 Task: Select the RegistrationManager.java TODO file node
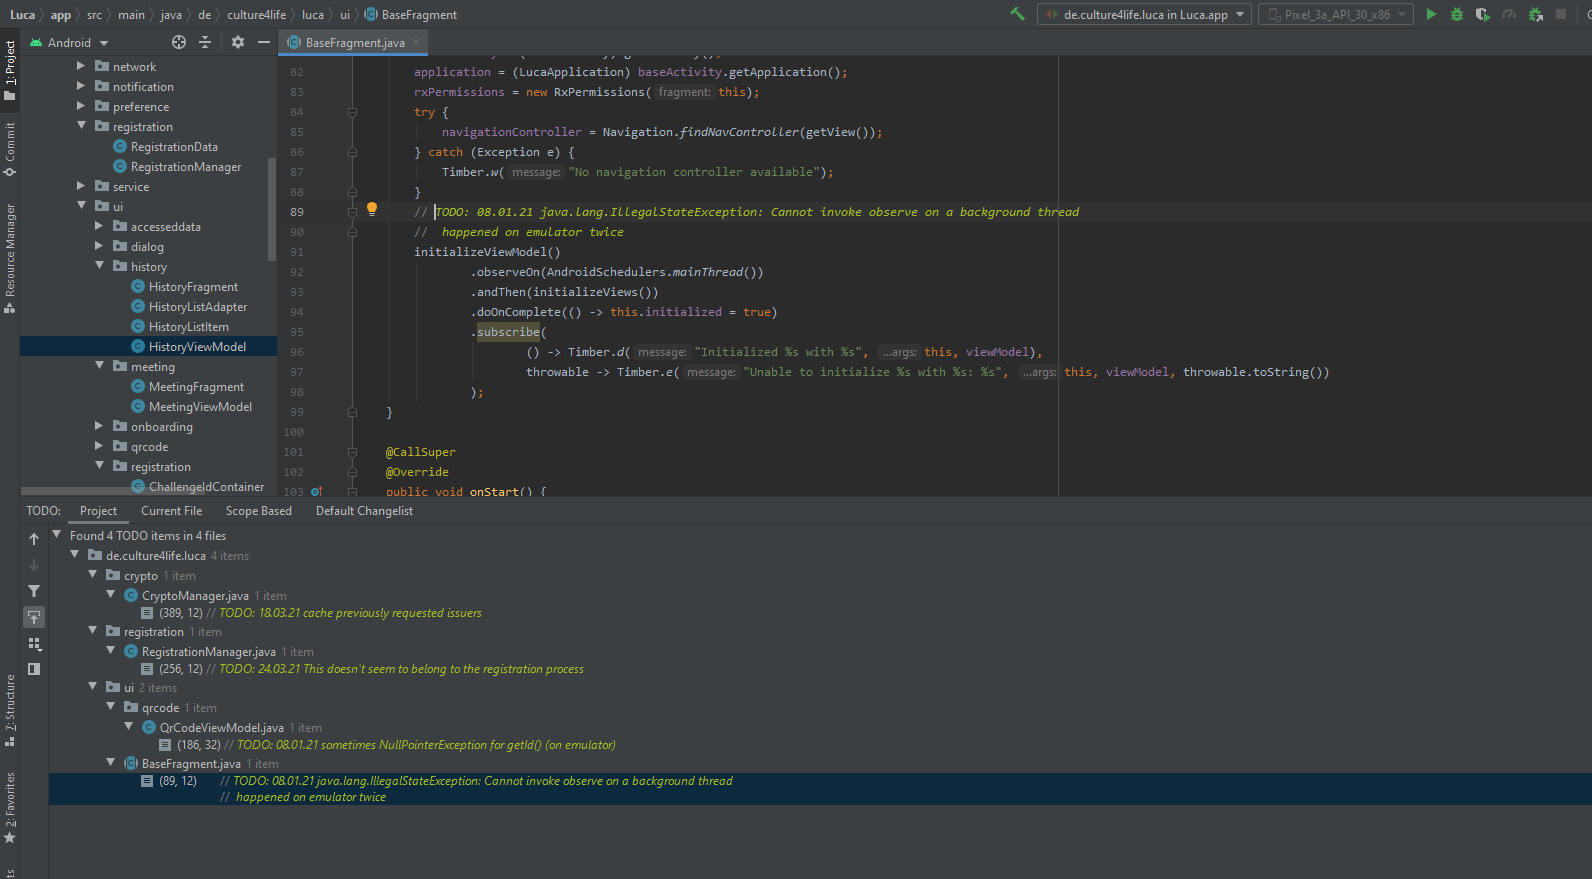coord(208,651)
